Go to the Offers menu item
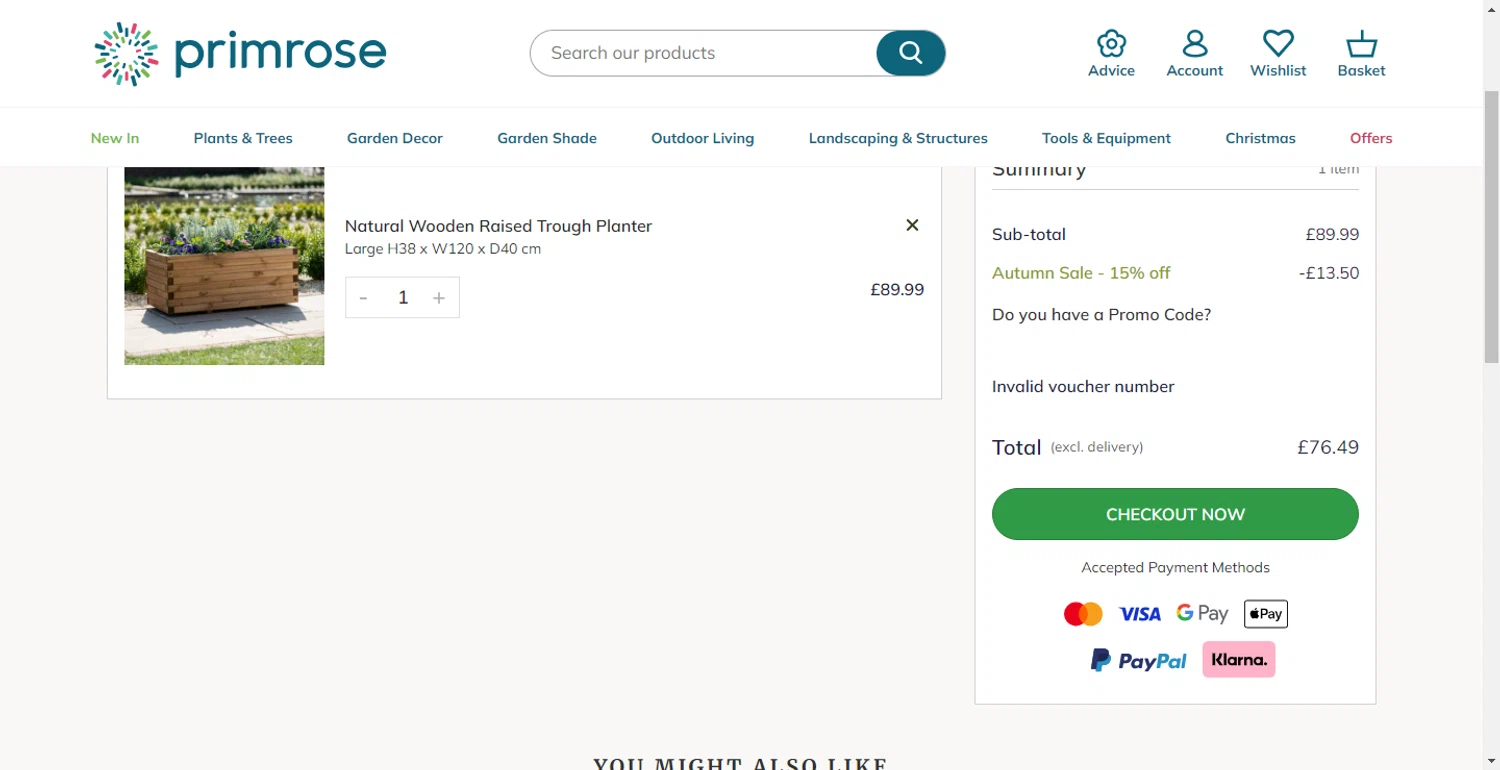1500x770 pixels. coord(1371,138)
